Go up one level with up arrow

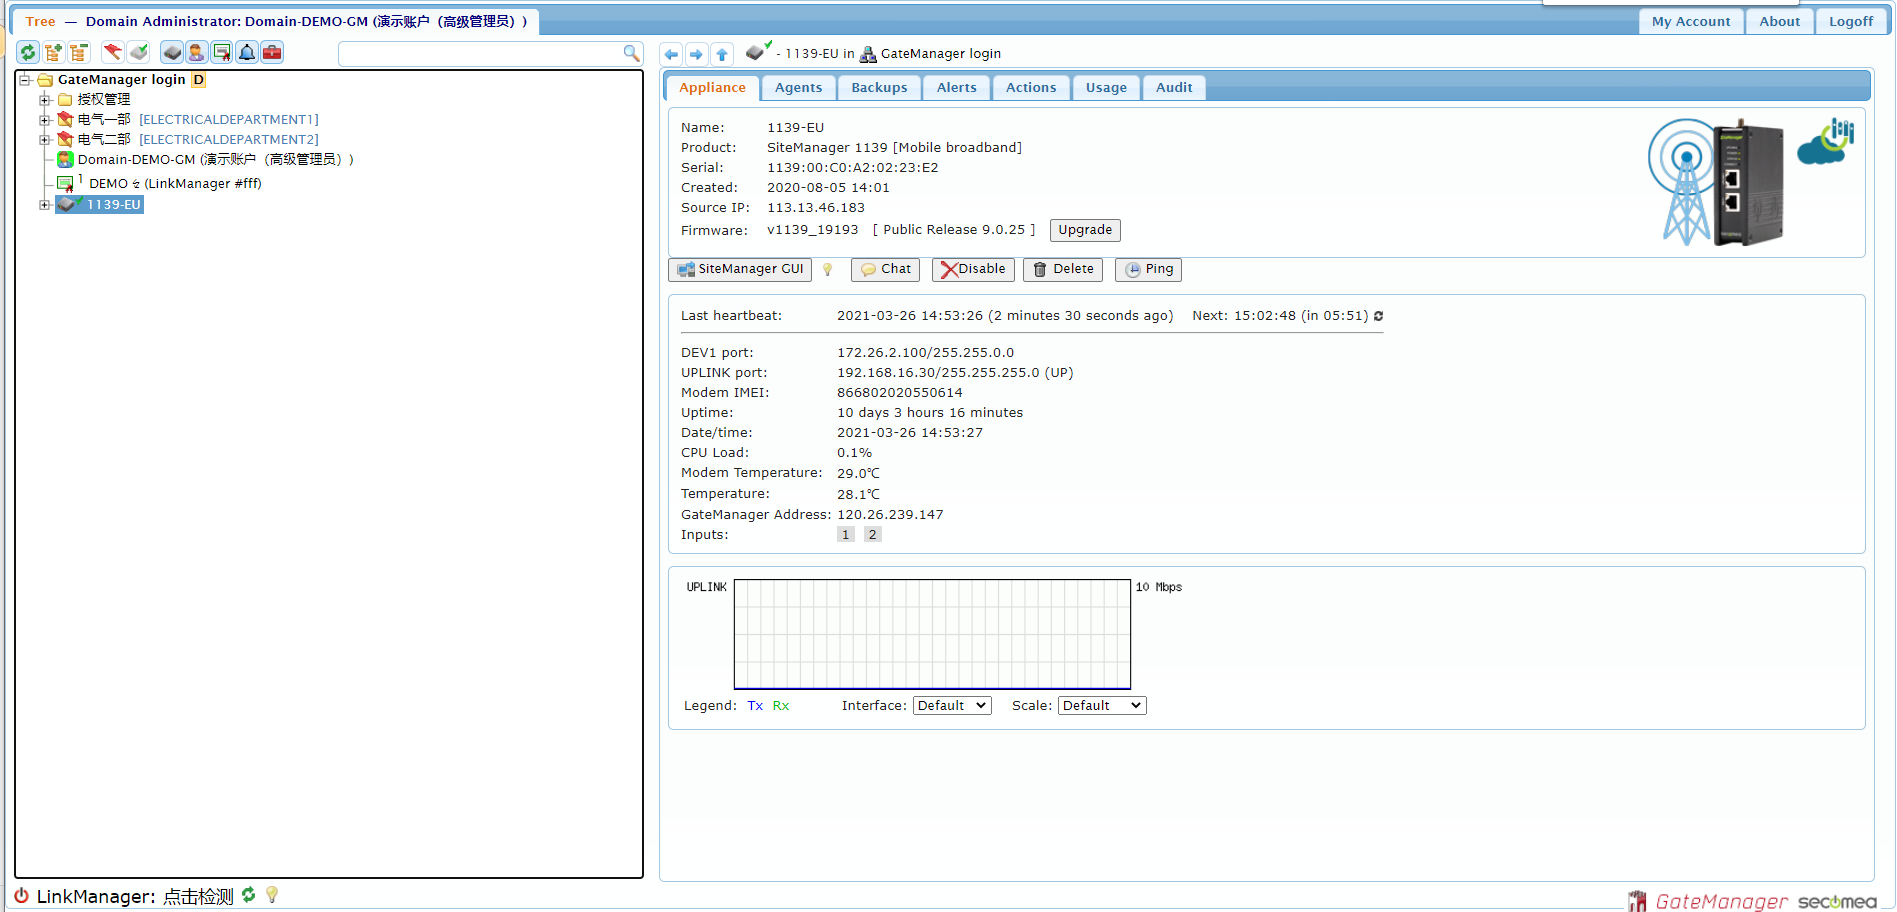coord(722,54)
